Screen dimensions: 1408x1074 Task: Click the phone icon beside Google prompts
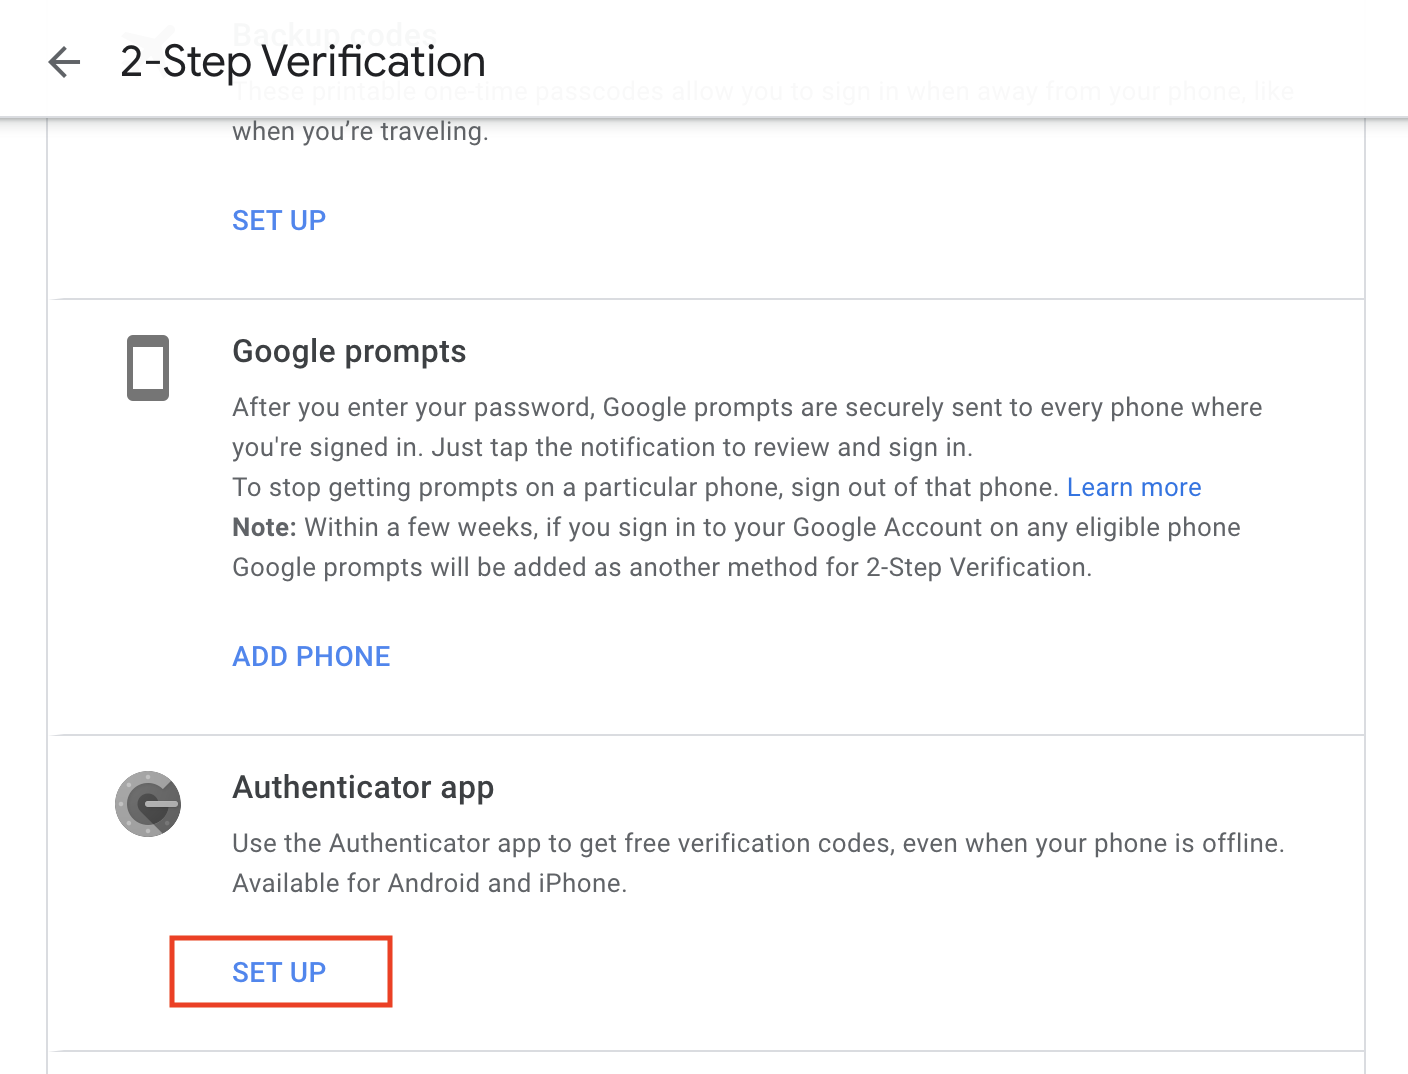(x=148, y=368)
